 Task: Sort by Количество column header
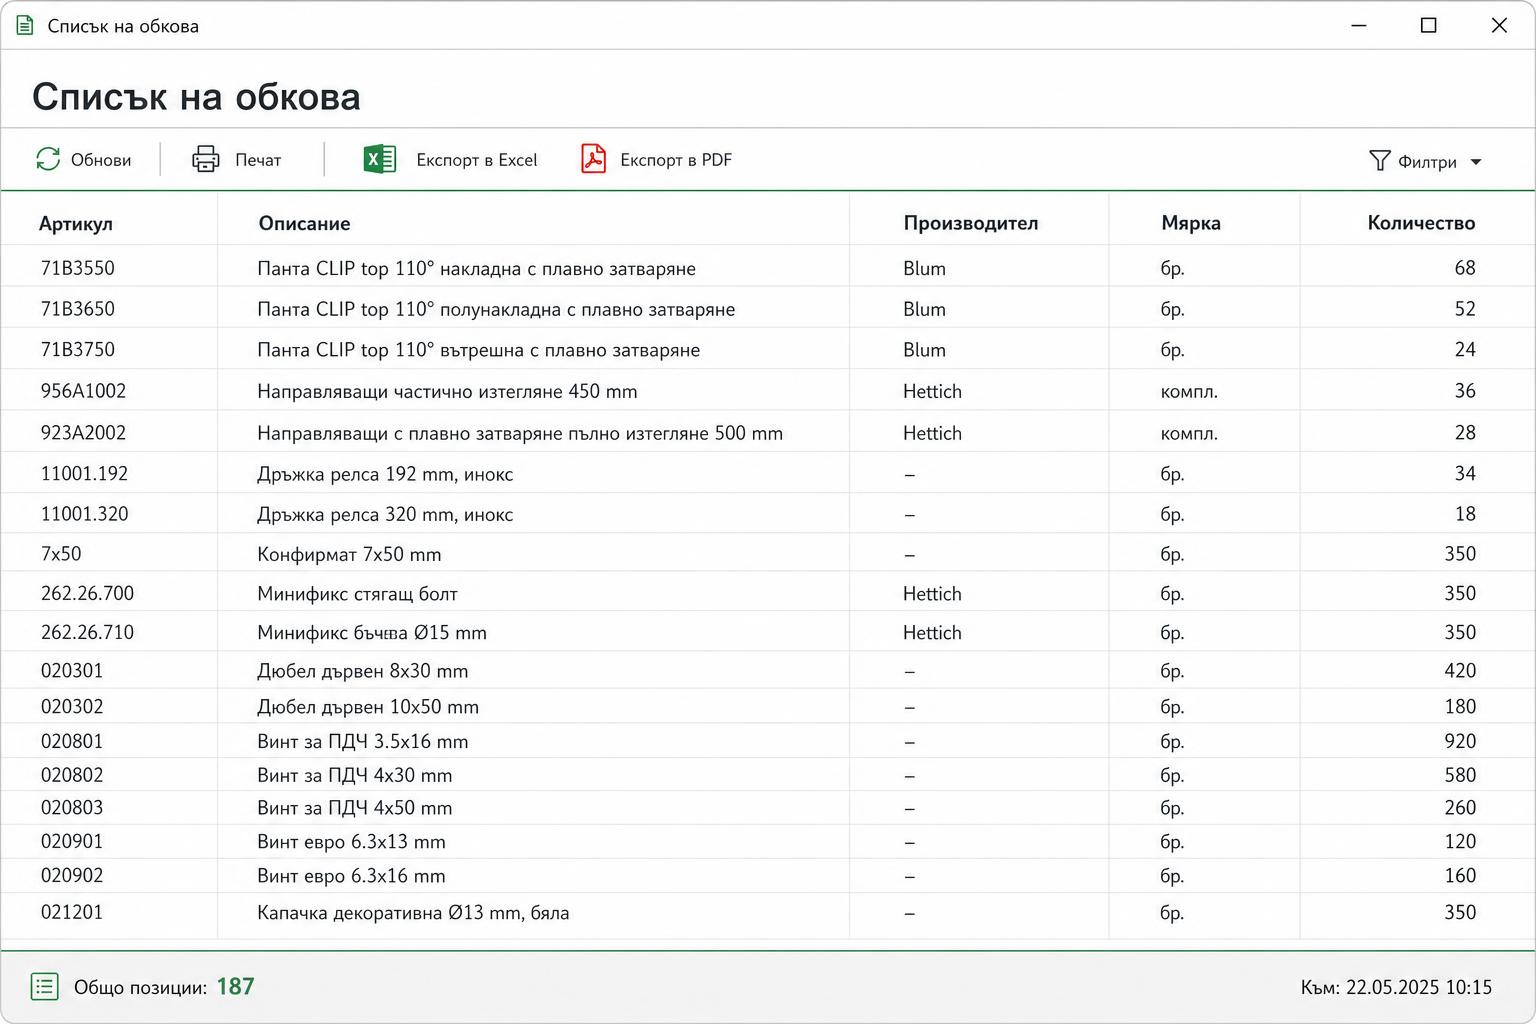(x=1421, y=222)
